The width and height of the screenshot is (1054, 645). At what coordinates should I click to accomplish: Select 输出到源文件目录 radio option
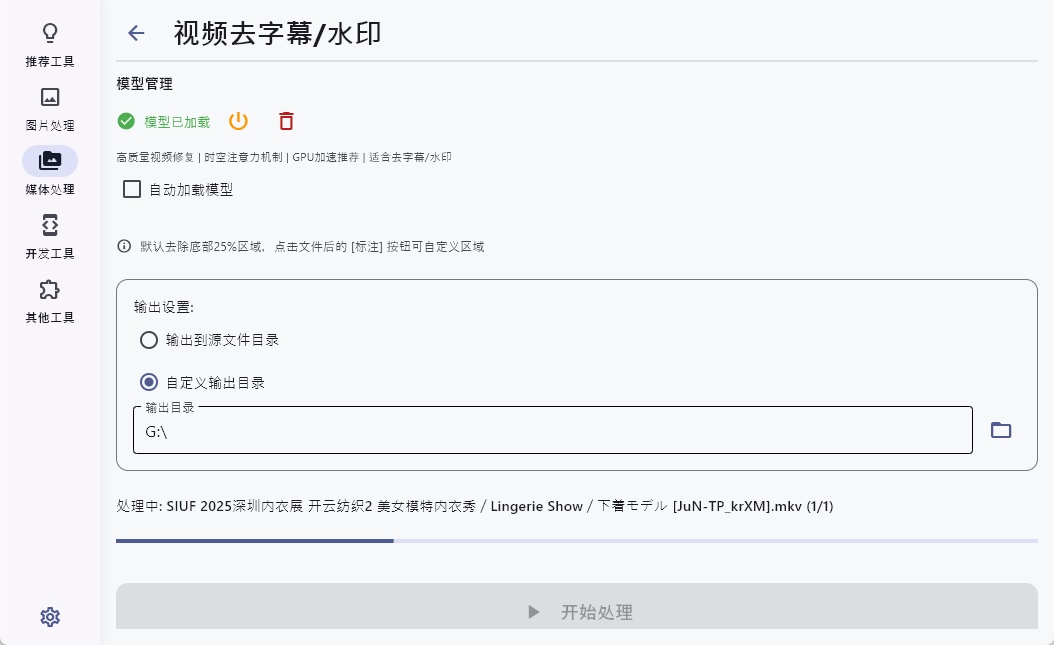(149, 340)
